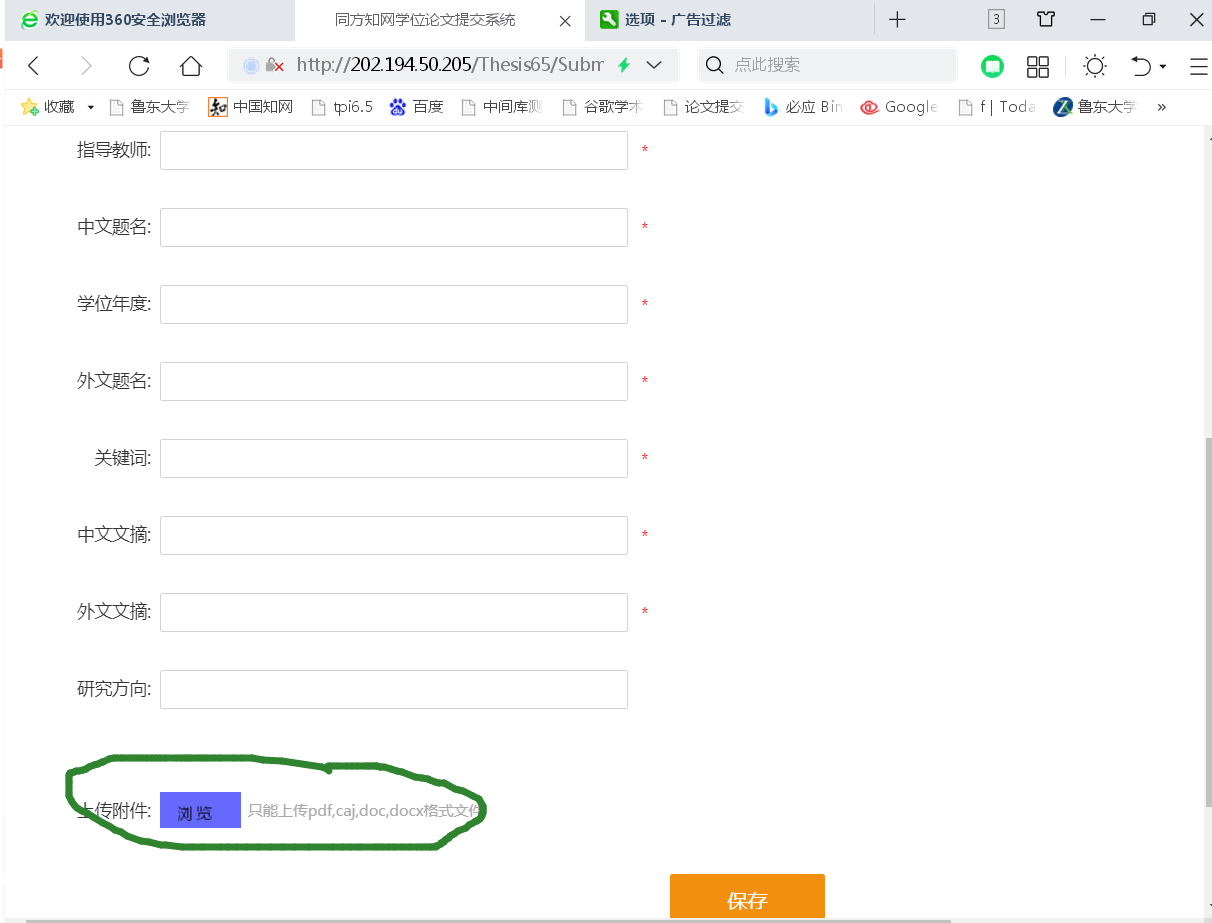Click the 学位年度 input field
Viewport: 1212px width, 923px height.
(394, 304)
